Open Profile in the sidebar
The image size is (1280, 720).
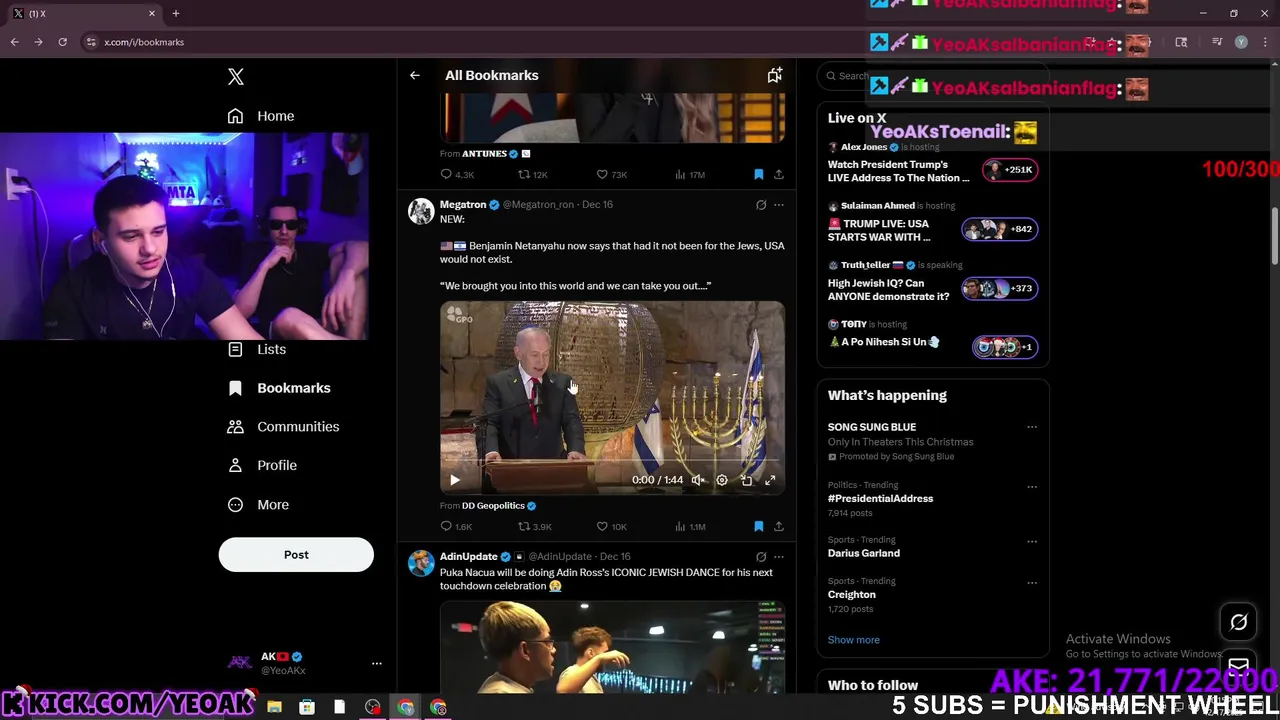pos(263,465)
